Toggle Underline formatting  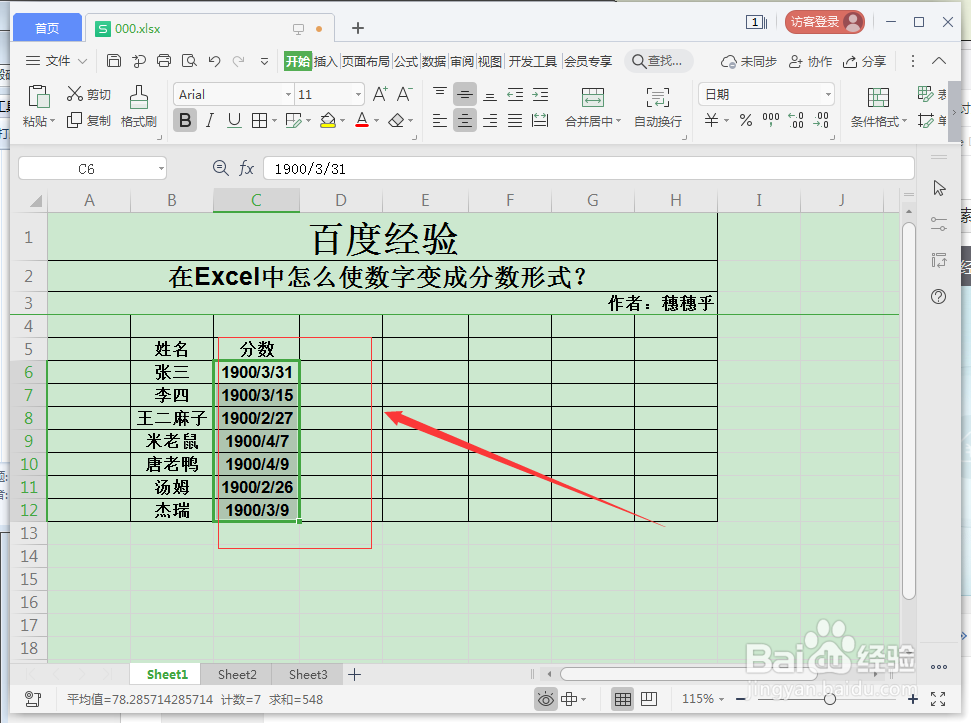coord(234,120)
